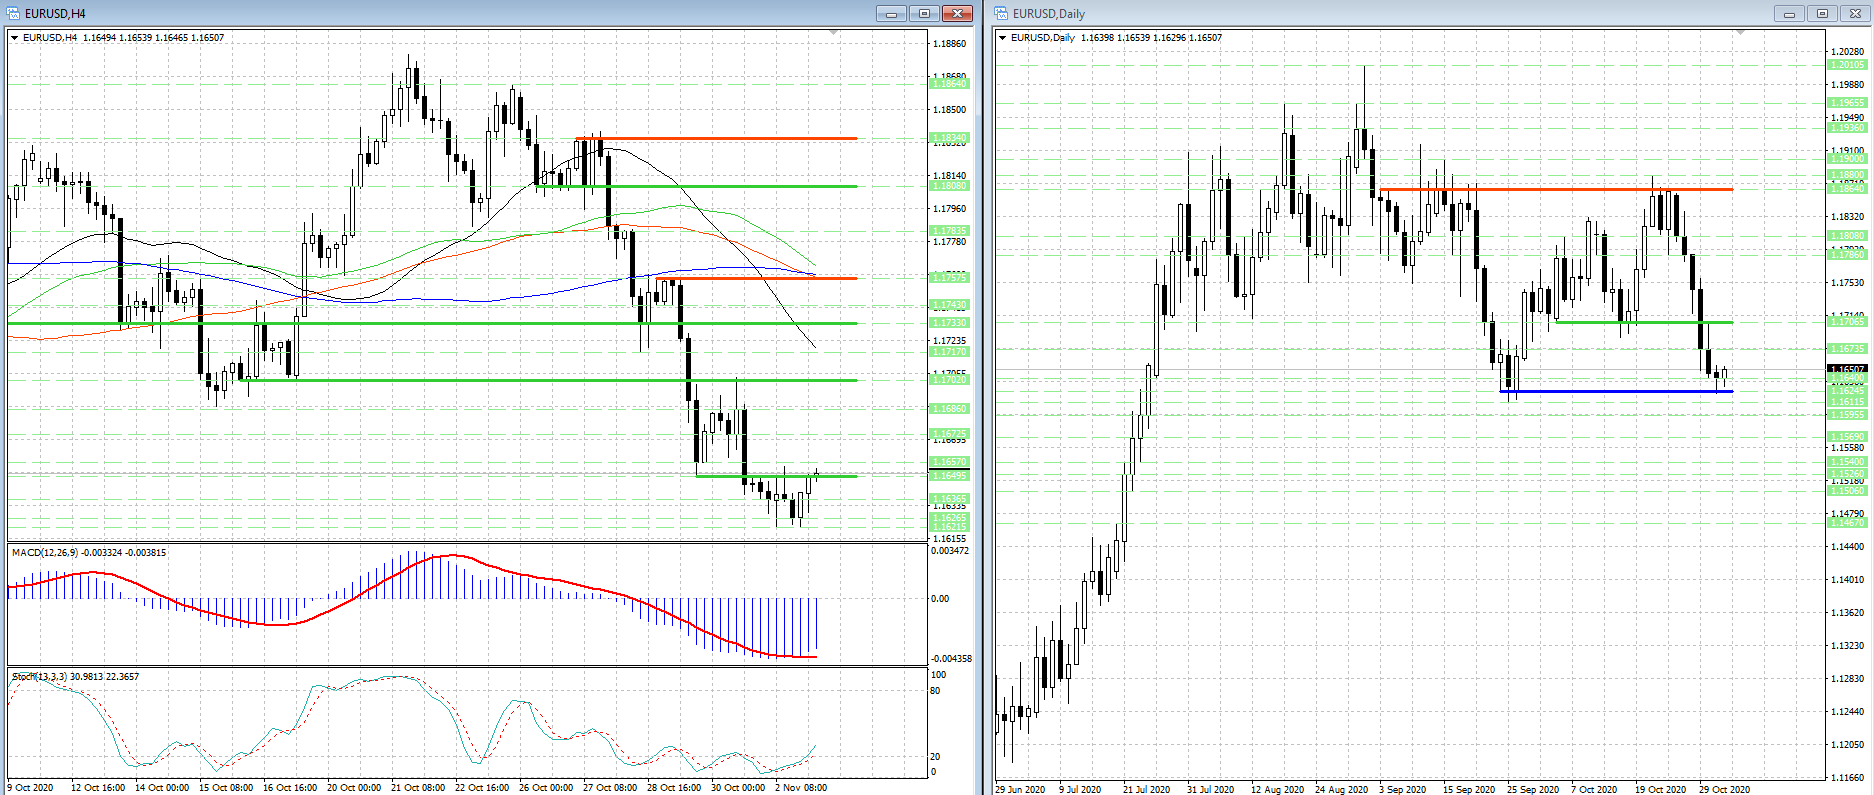
Task: Click the EURUSD,H4 window chart icon
Action: (x=13, y=13)
